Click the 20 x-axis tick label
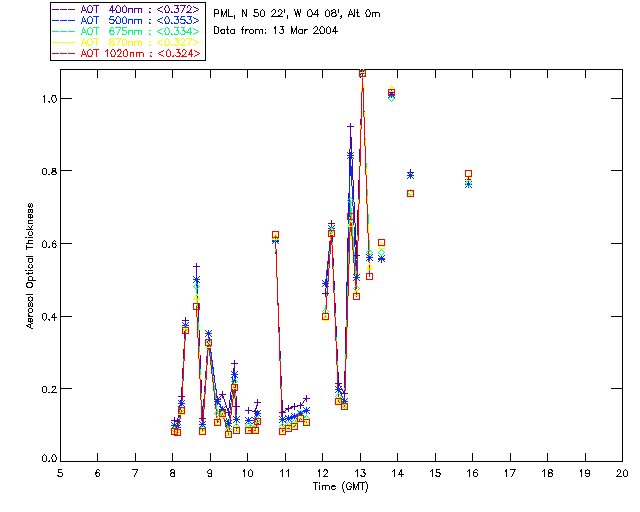The height and width of the screenshot is (512, 640). (x=622, y=473)
